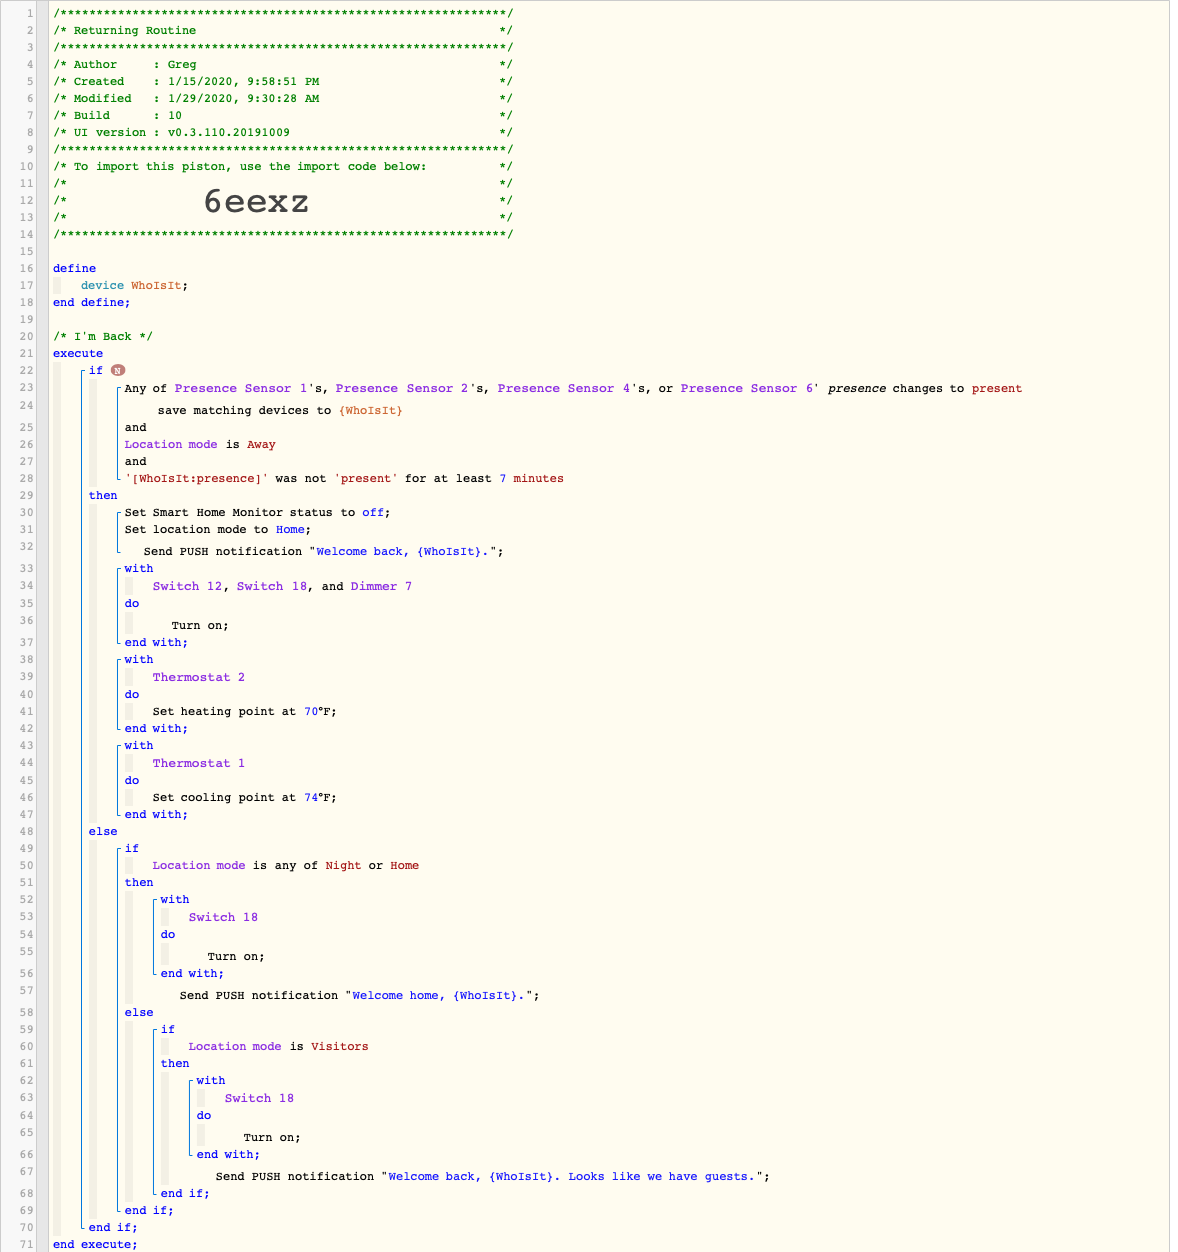Click the "Welcome back, {WhoIsIt}." push notification on line 32

[x=323, y=551]
